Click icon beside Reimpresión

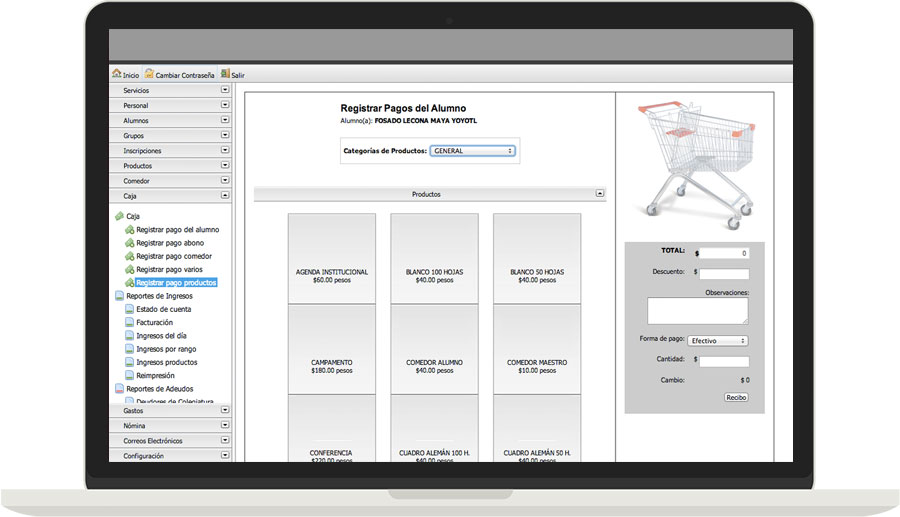(130, 375)
